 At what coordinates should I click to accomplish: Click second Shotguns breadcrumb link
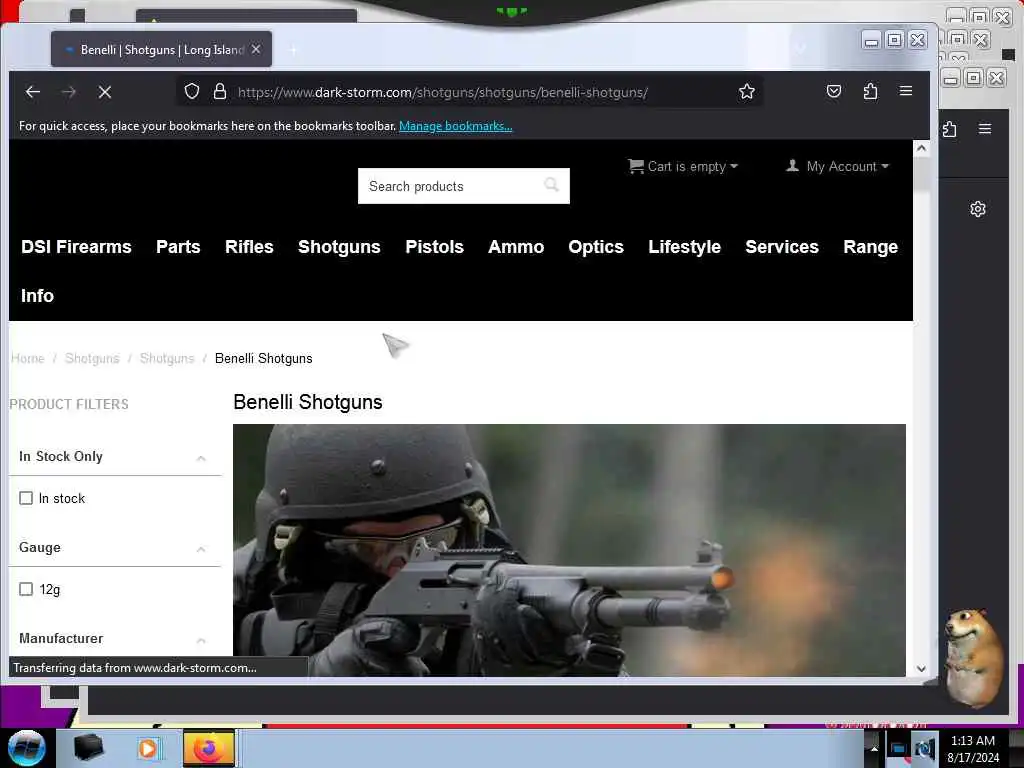click(167, 359)
